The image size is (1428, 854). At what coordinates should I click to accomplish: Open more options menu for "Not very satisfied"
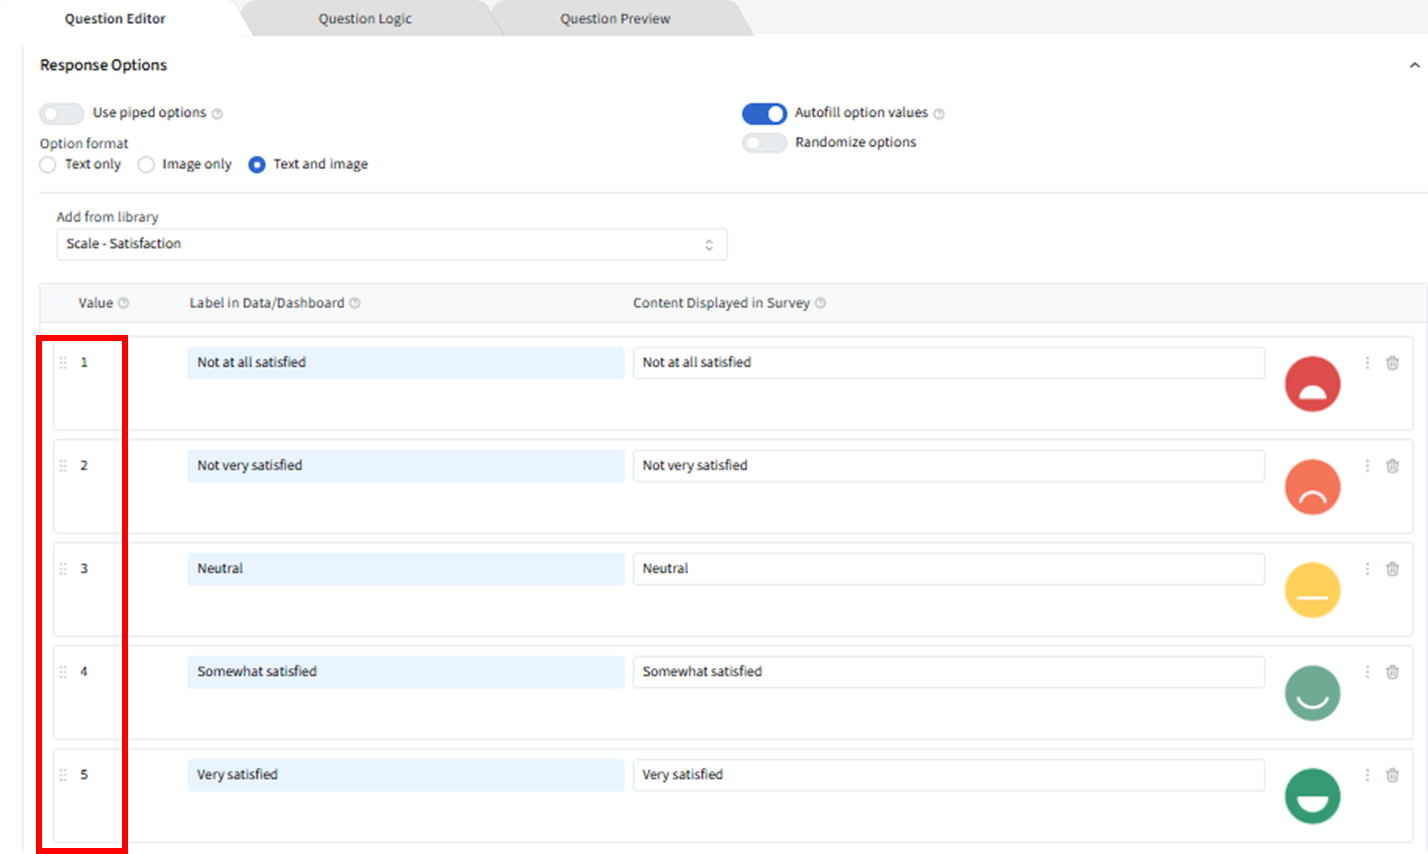(x=1367, y=466)
